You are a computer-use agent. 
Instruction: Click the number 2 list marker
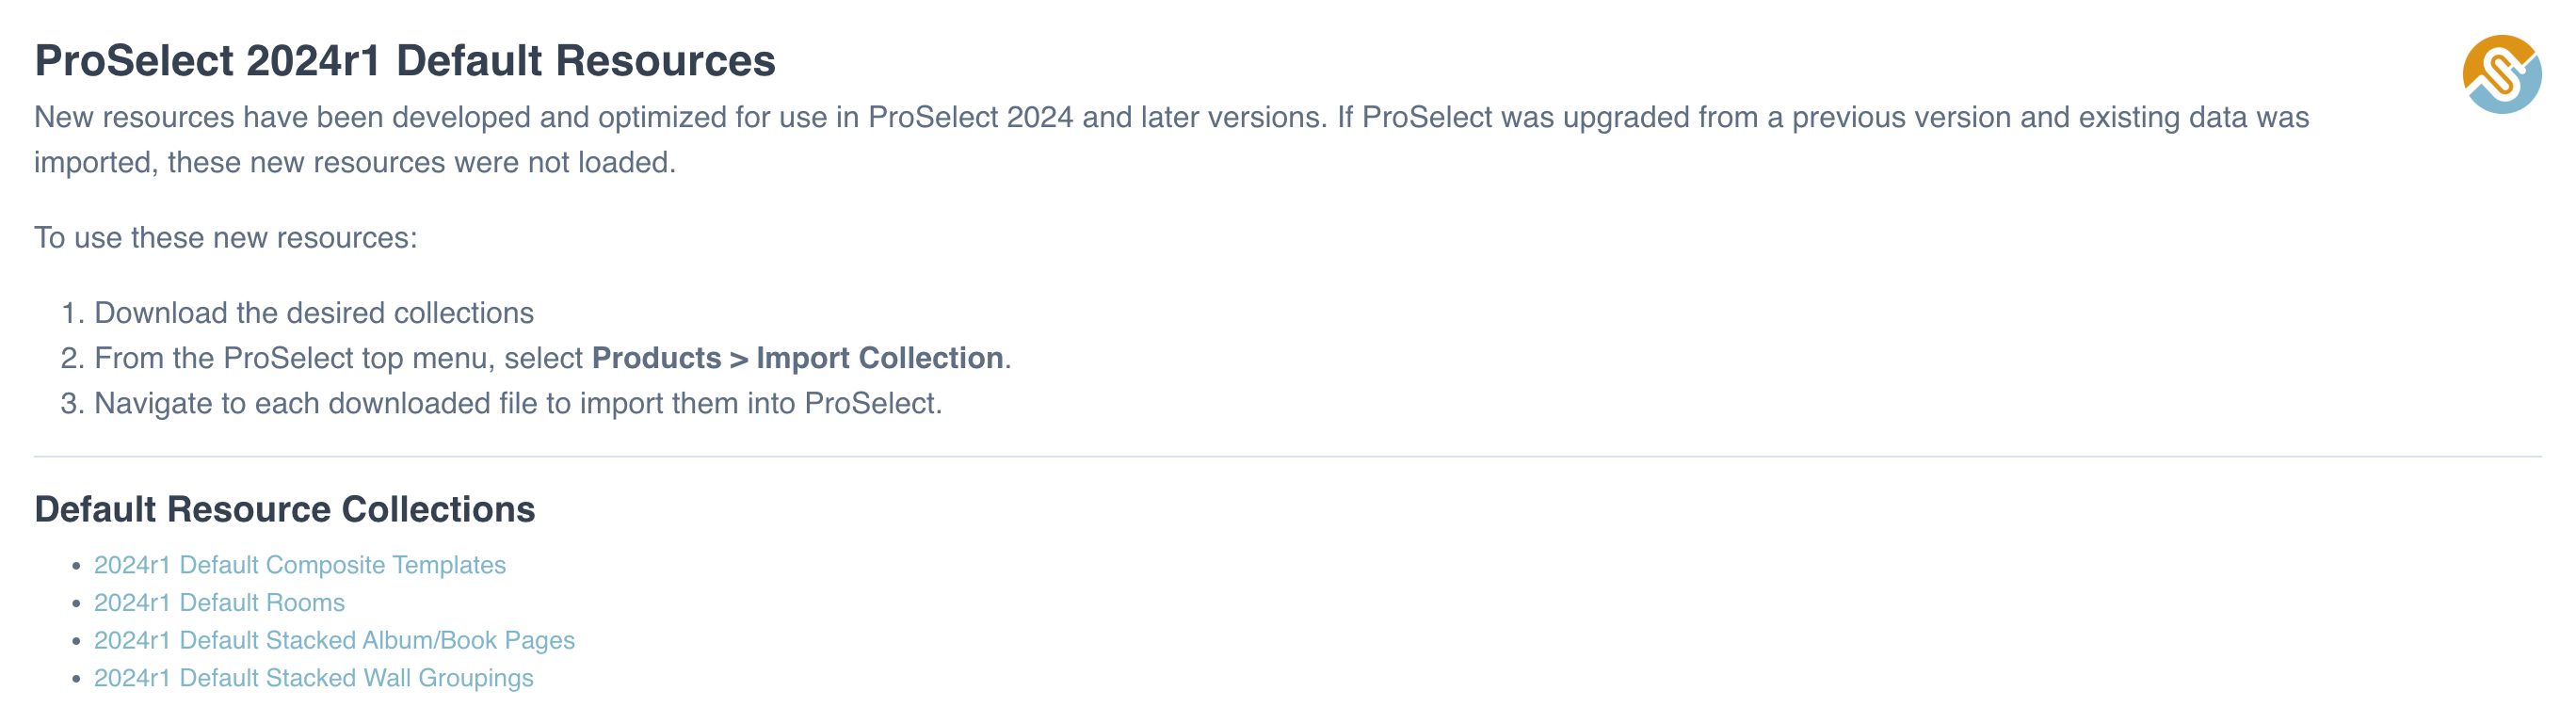(x=71, y=358)
